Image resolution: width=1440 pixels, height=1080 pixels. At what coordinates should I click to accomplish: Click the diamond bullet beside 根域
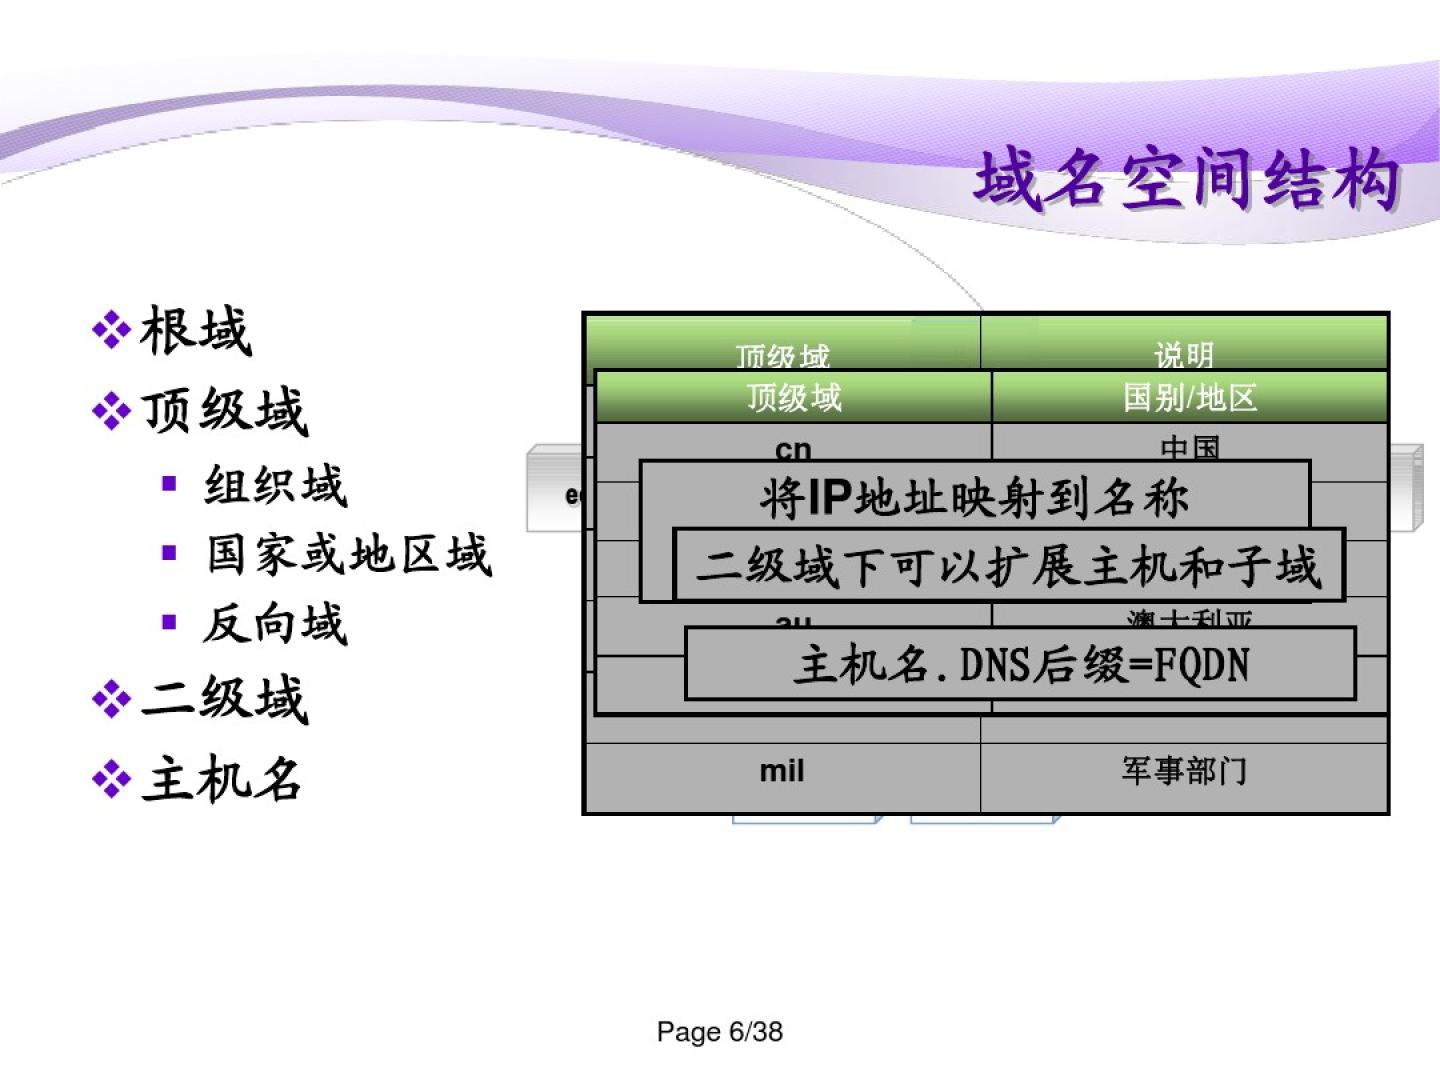coord(111,329)
